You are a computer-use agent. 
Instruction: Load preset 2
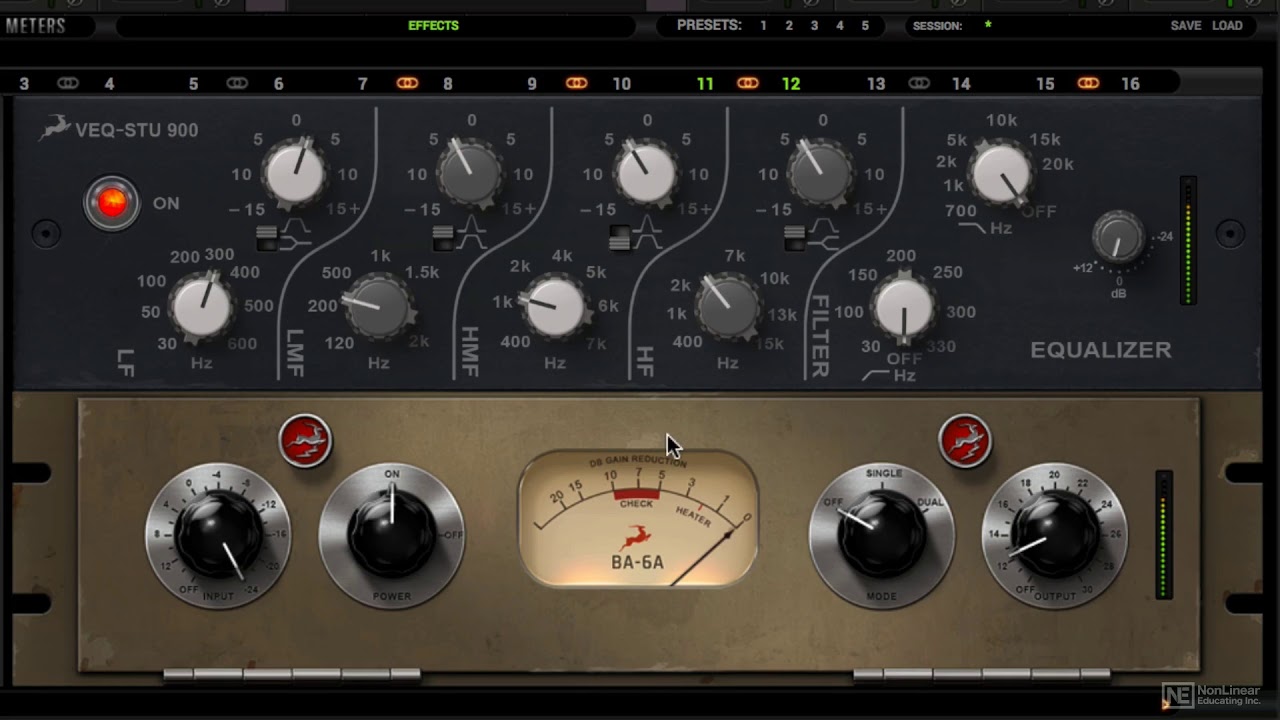[x=789, y=26]
